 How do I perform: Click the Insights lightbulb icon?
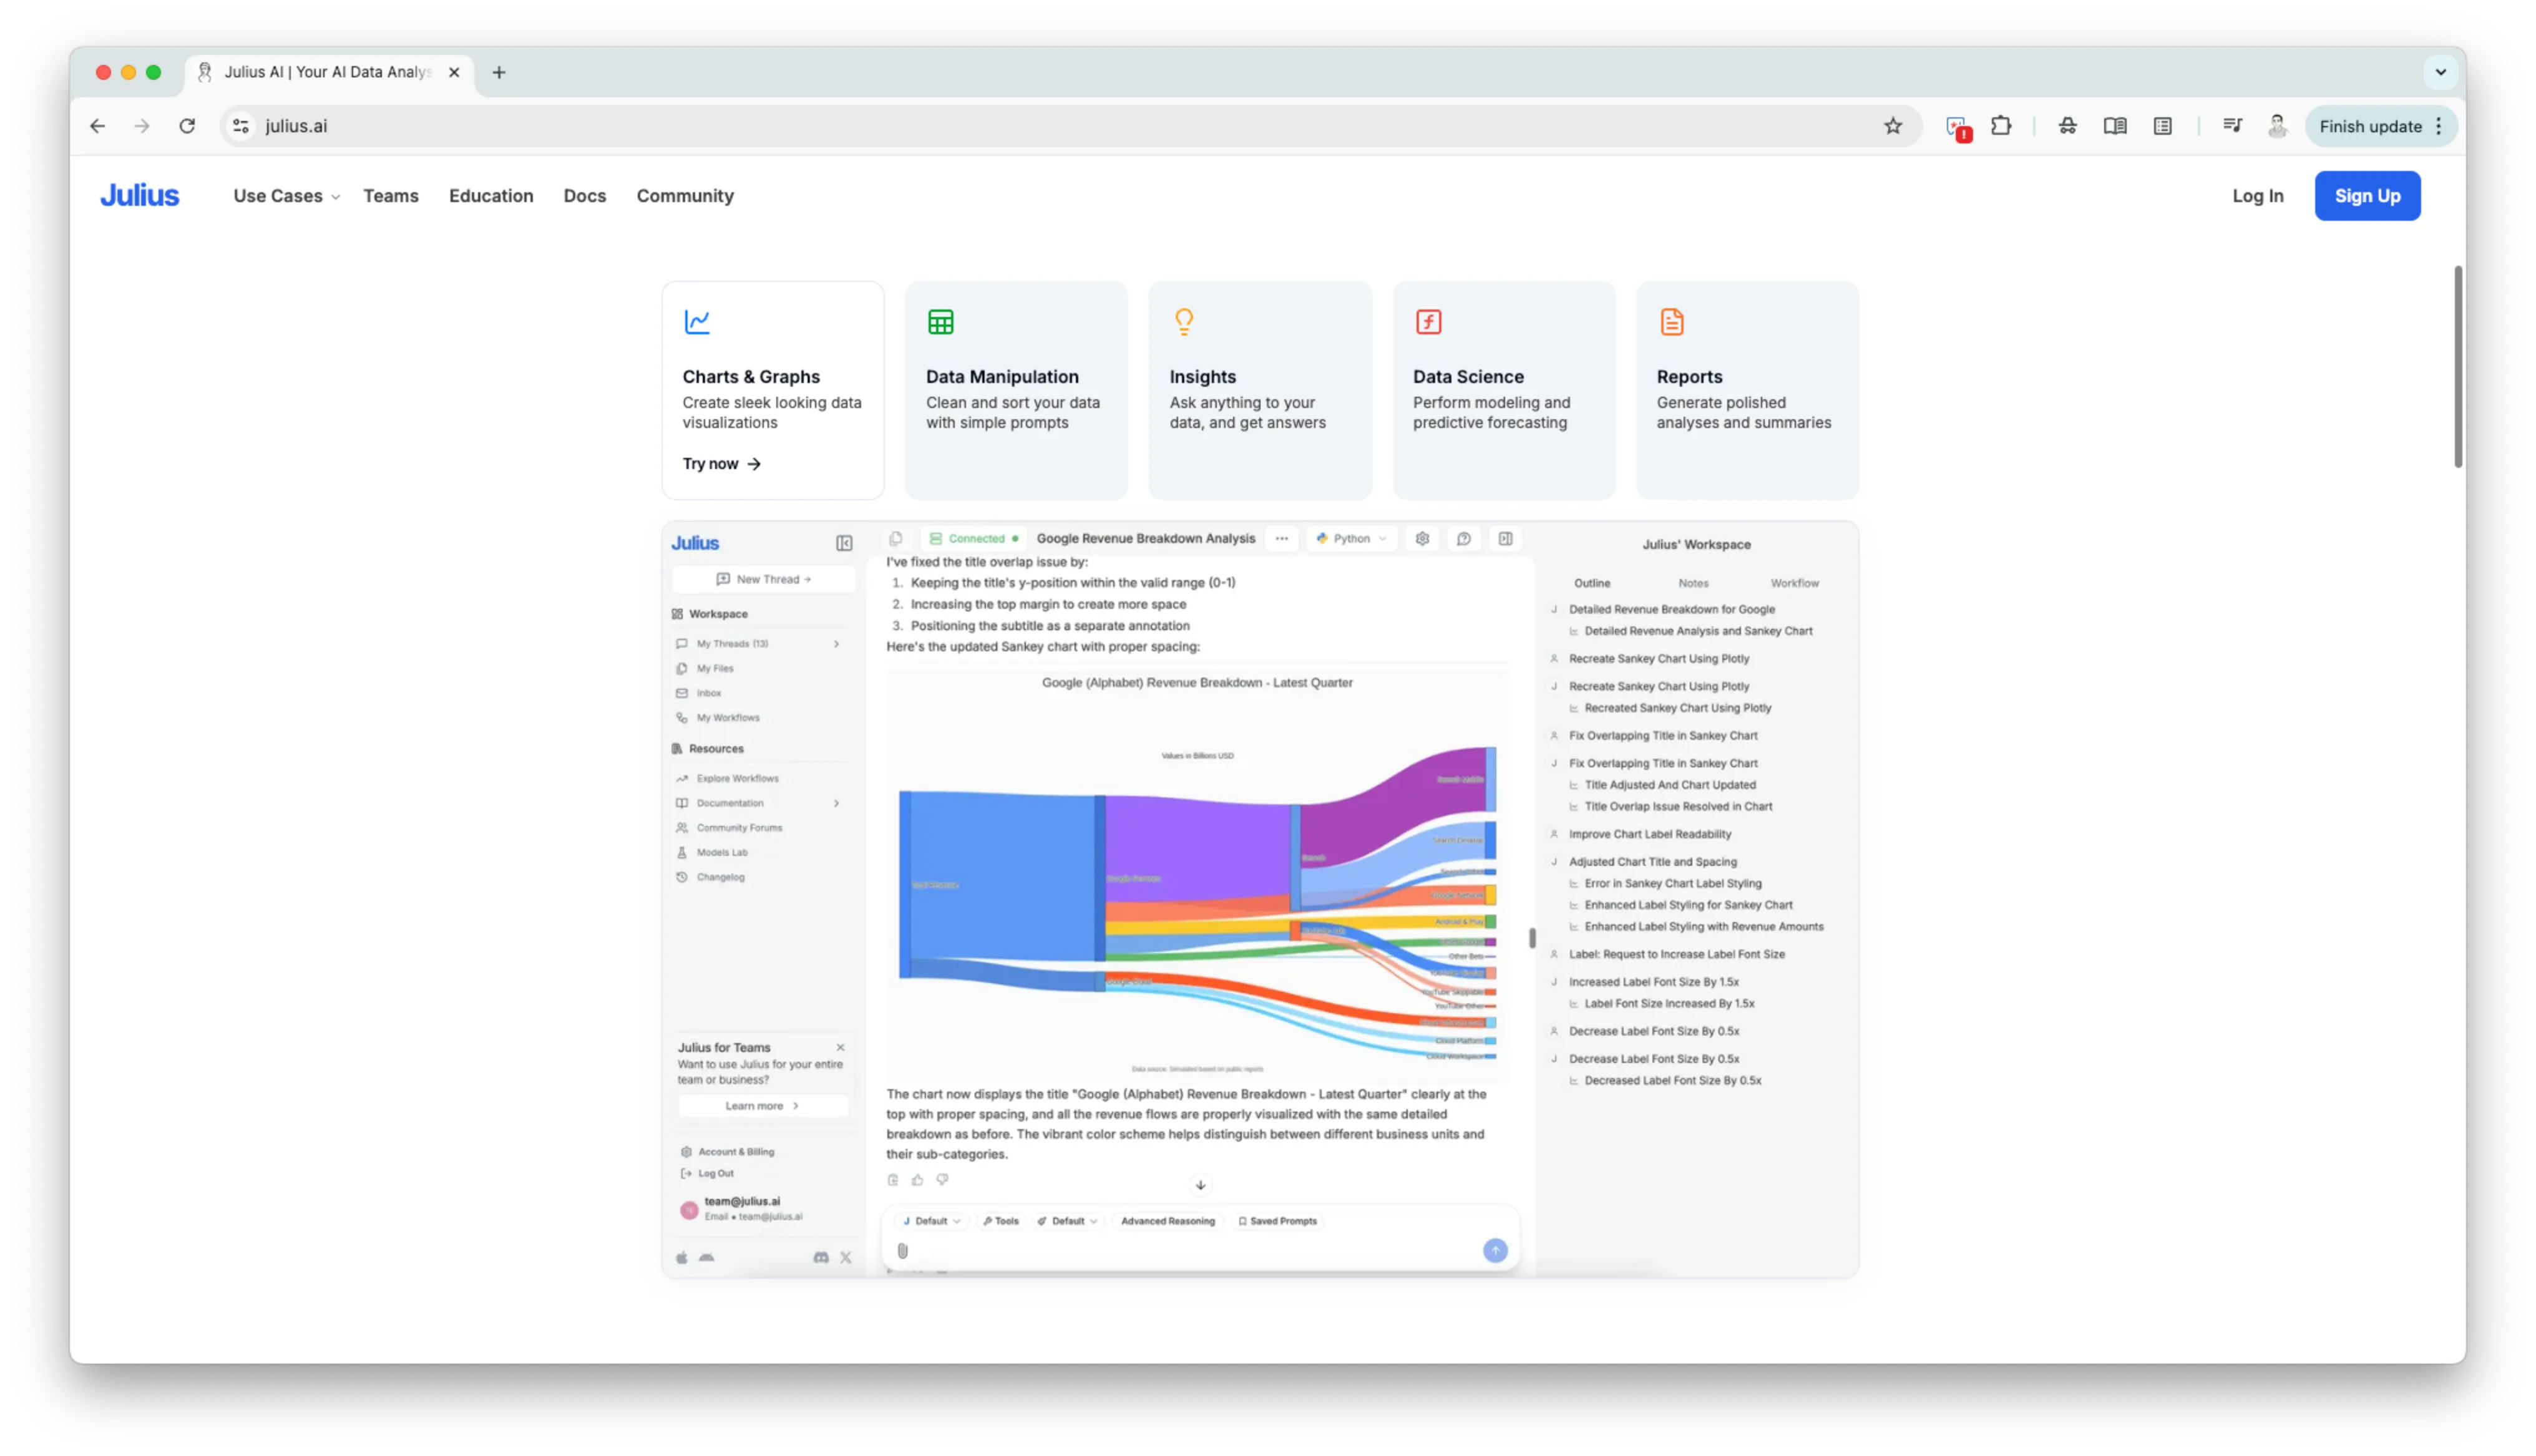[1184, 321]
